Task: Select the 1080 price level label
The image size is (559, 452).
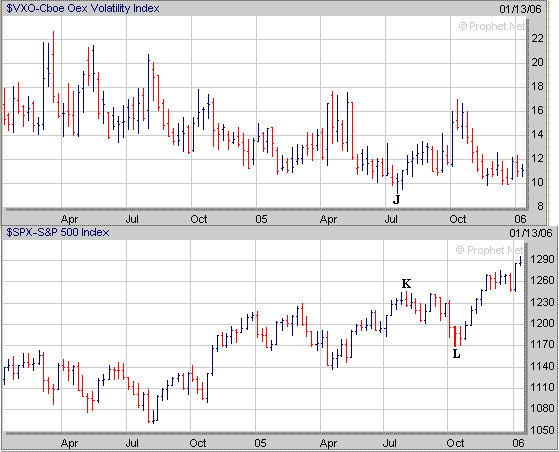Action: pyautogui.click(x=542, y=409)
